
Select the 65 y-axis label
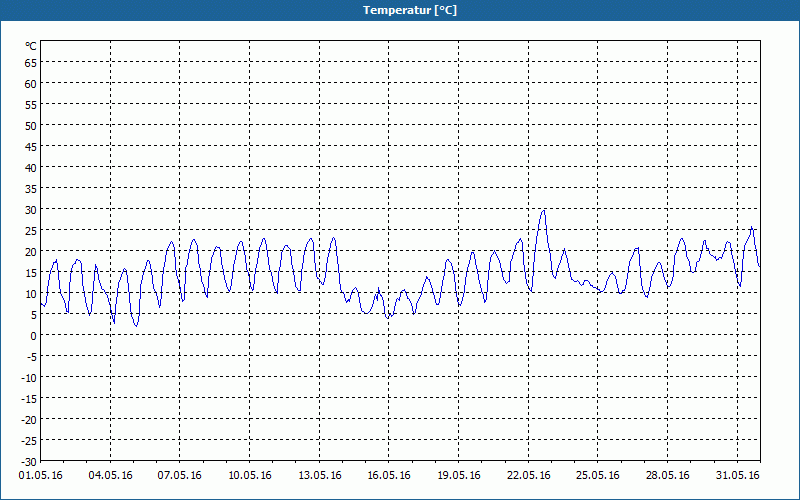click(x=31, y=63)
